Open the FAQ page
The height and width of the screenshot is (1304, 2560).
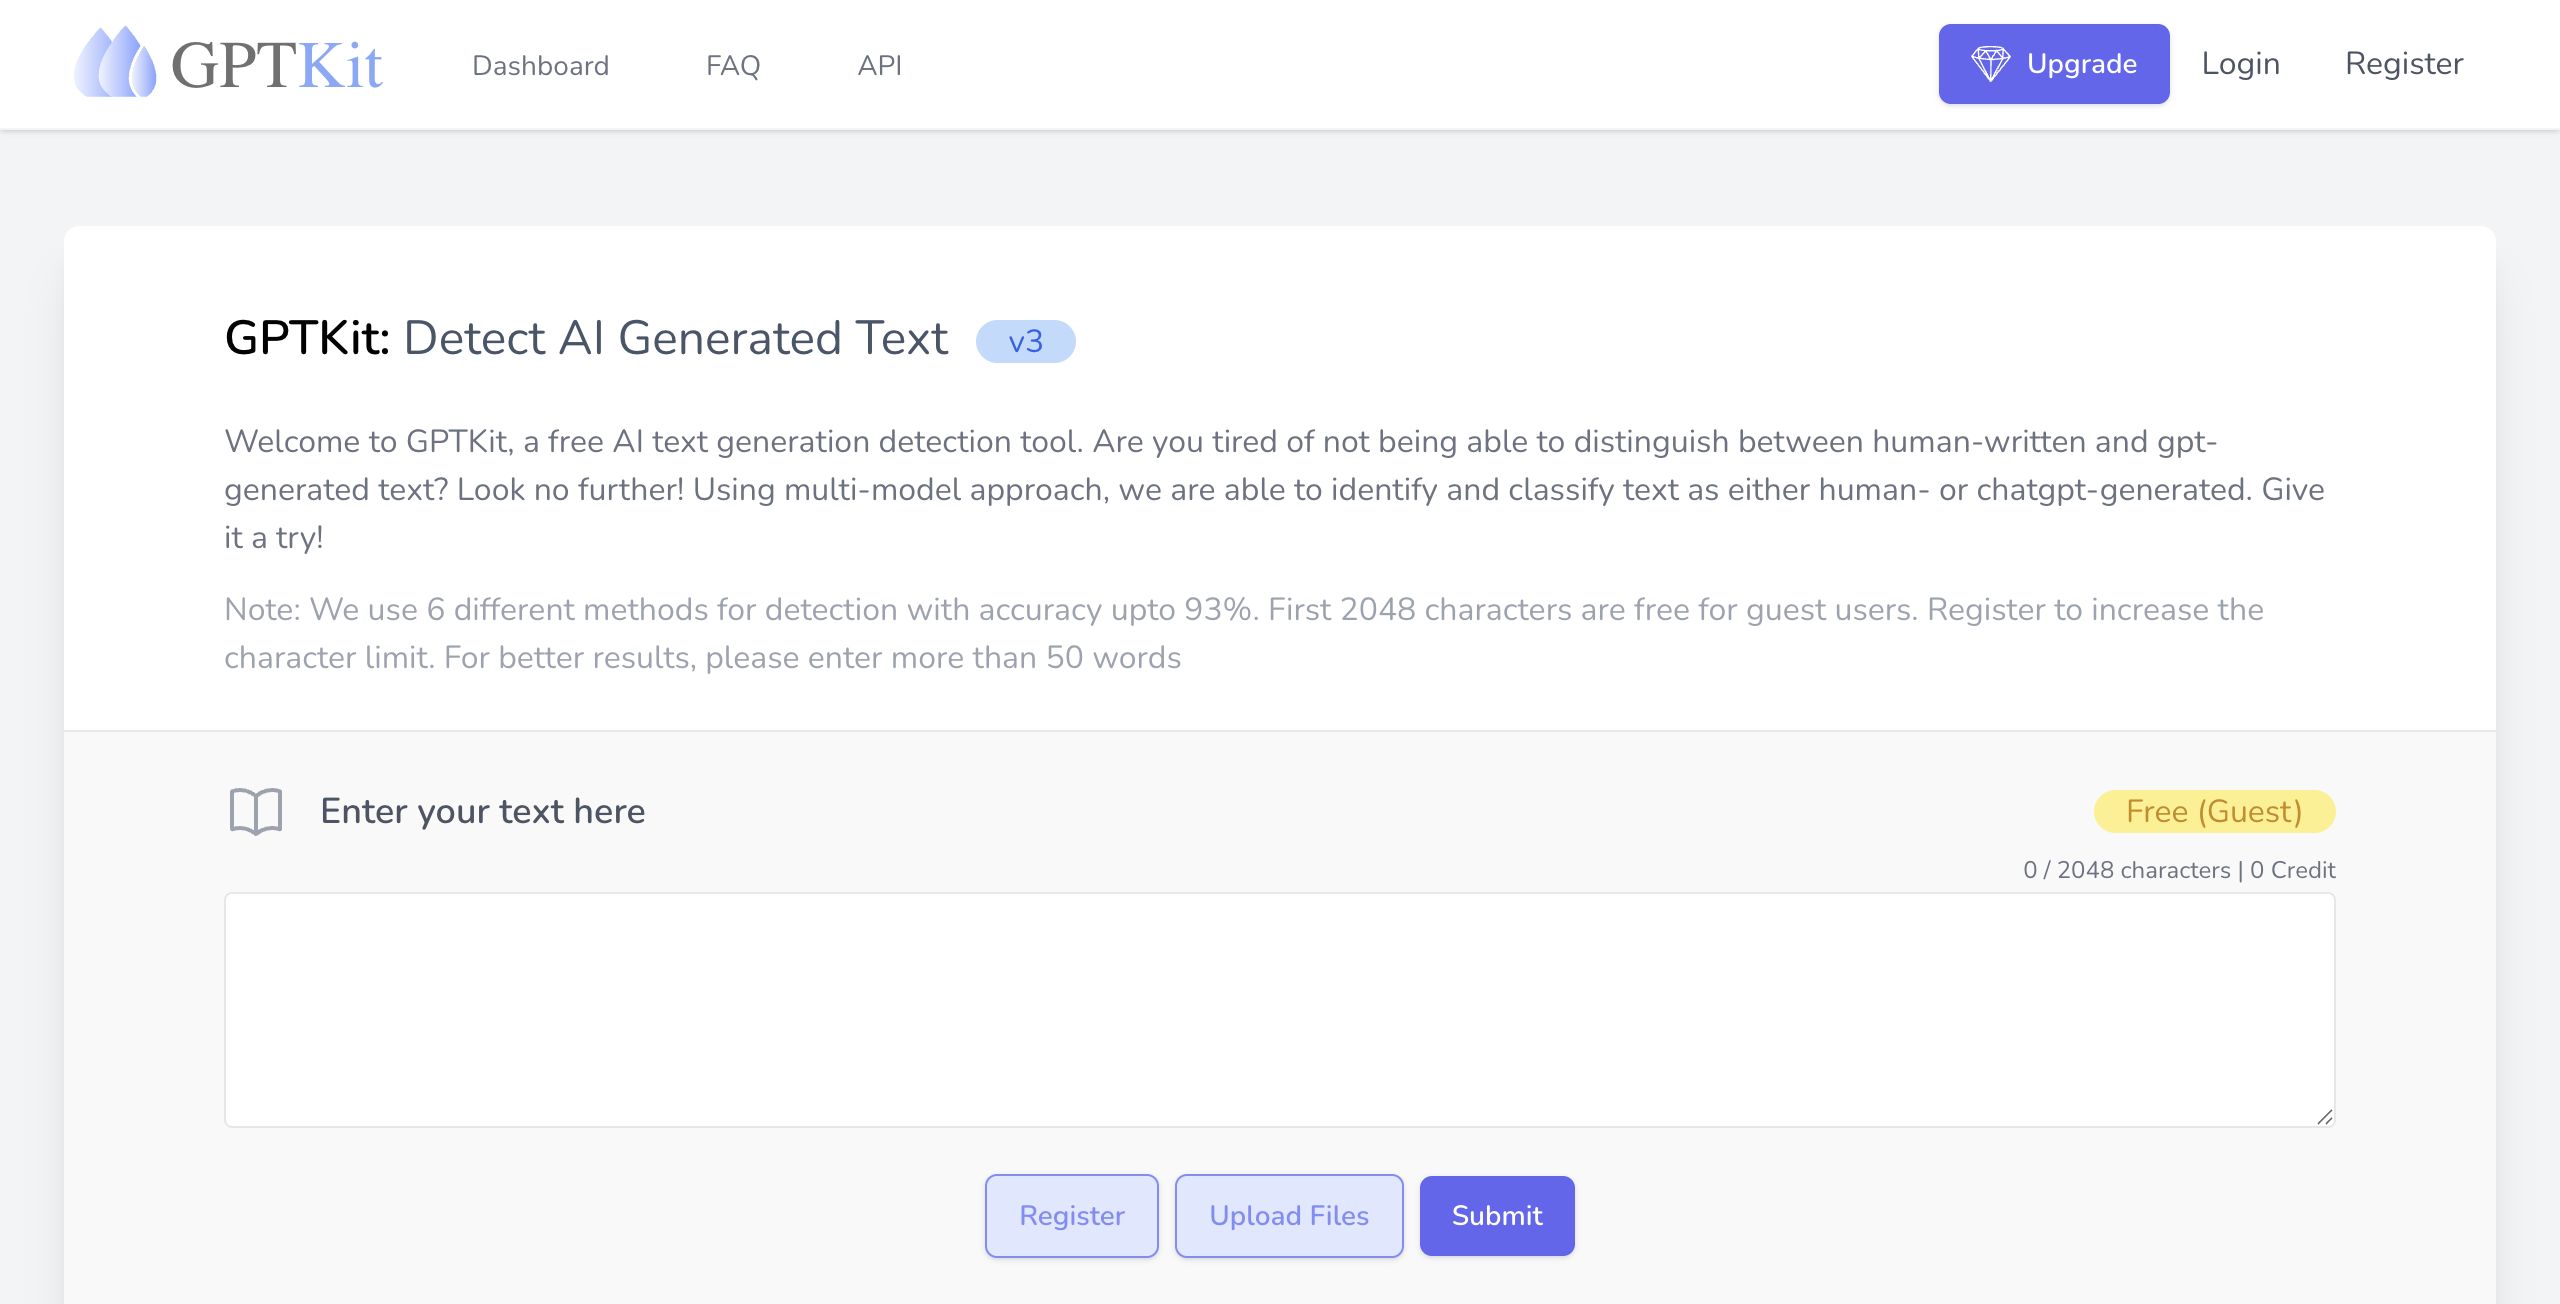[733, 65]
